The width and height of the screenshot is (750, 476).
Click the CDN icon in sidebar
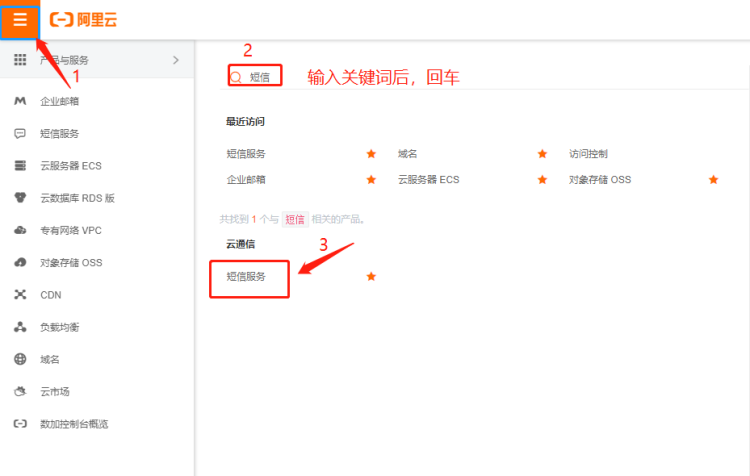pos(20,294)
